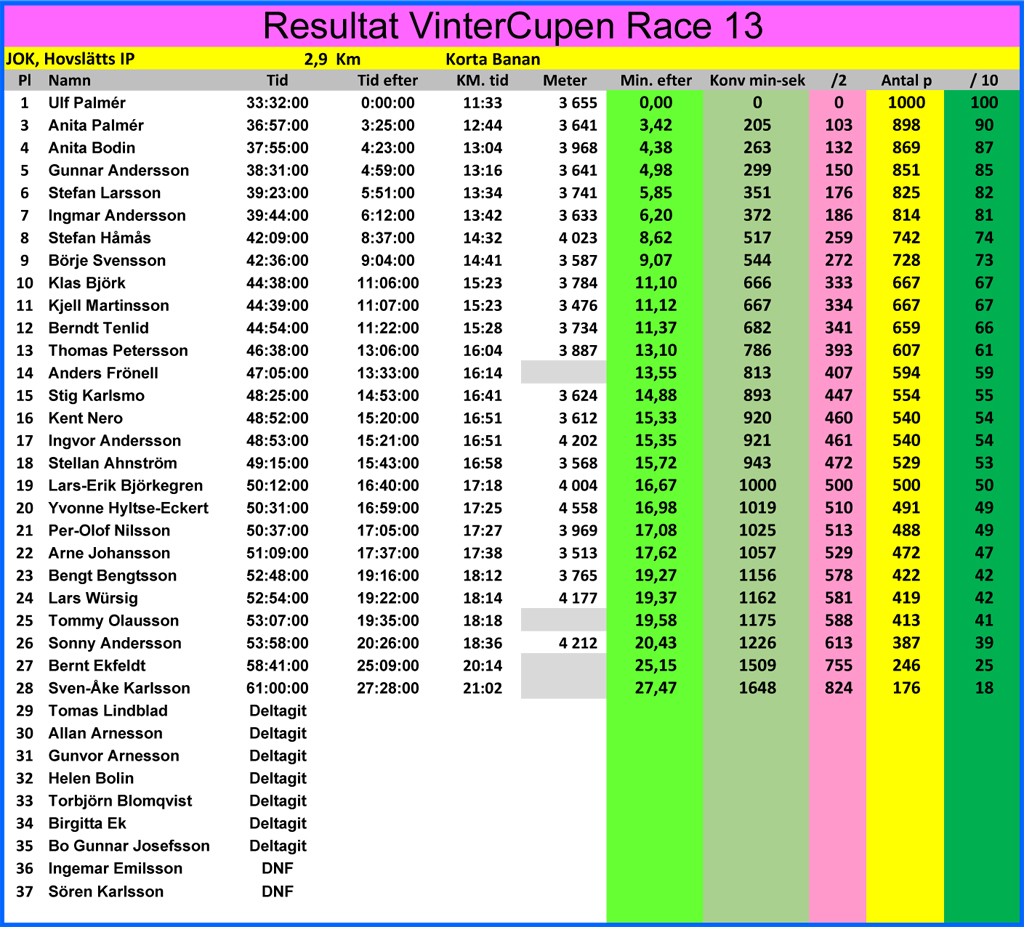Select the name 'Gunvor Arnesson'
1024x927 pixels.
click(x=114, y=756)
